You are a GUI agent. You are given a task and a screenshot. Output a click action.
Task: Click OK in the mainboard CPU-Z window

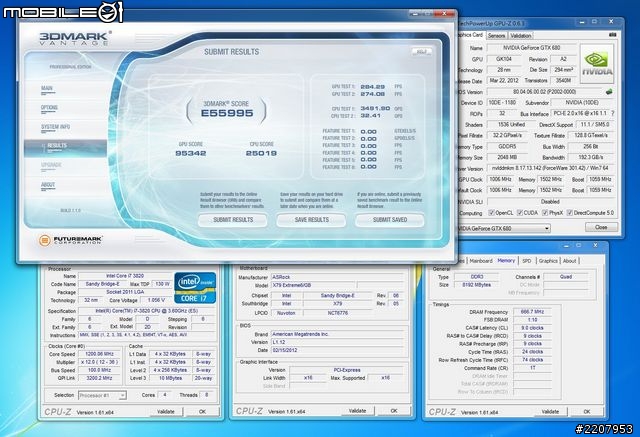pos(394,411)
